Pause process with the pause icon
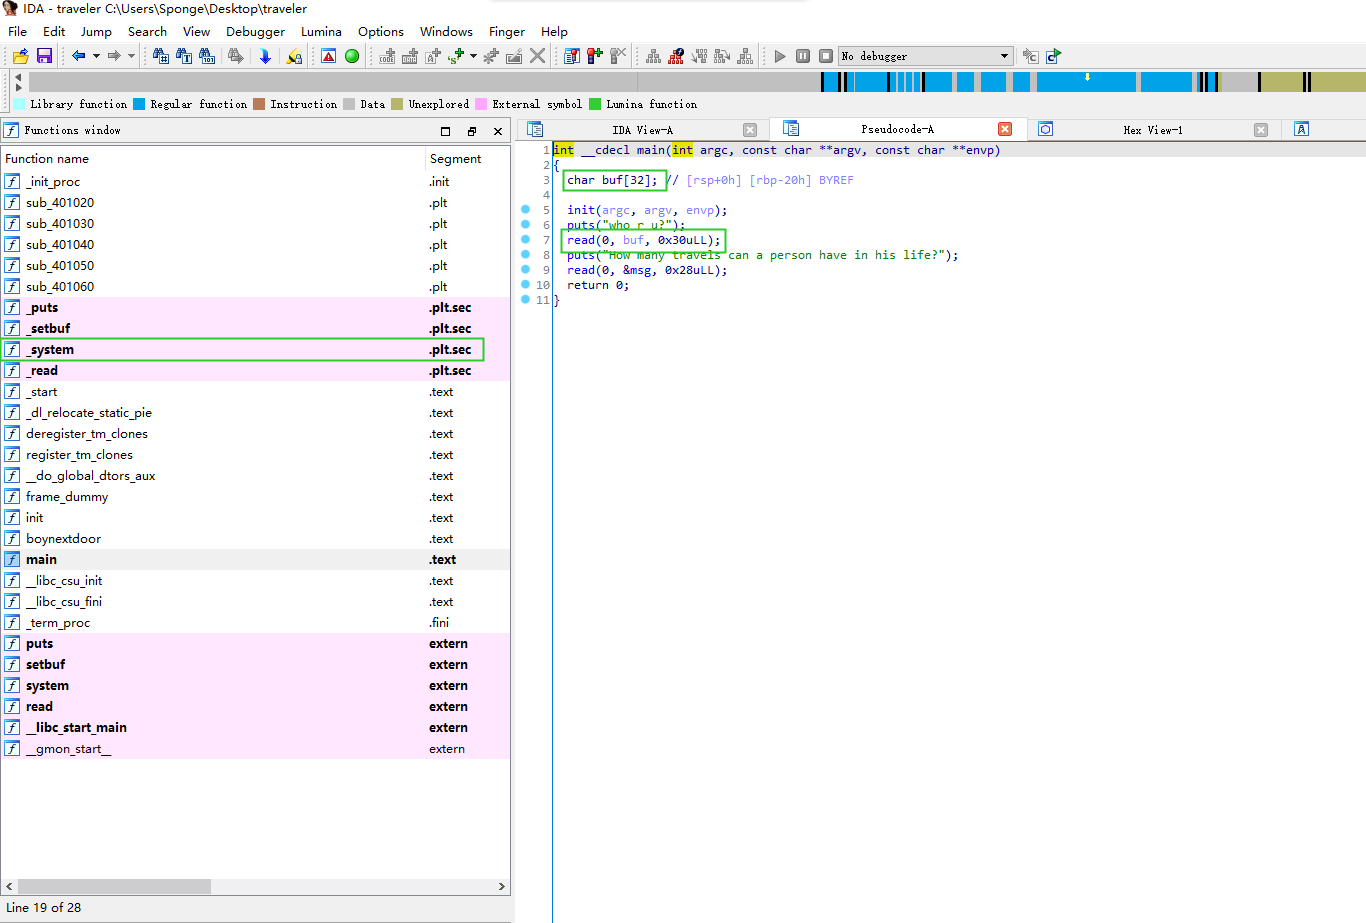The height and width of the screenshot is (923, 1366). [x=803, y=56]
